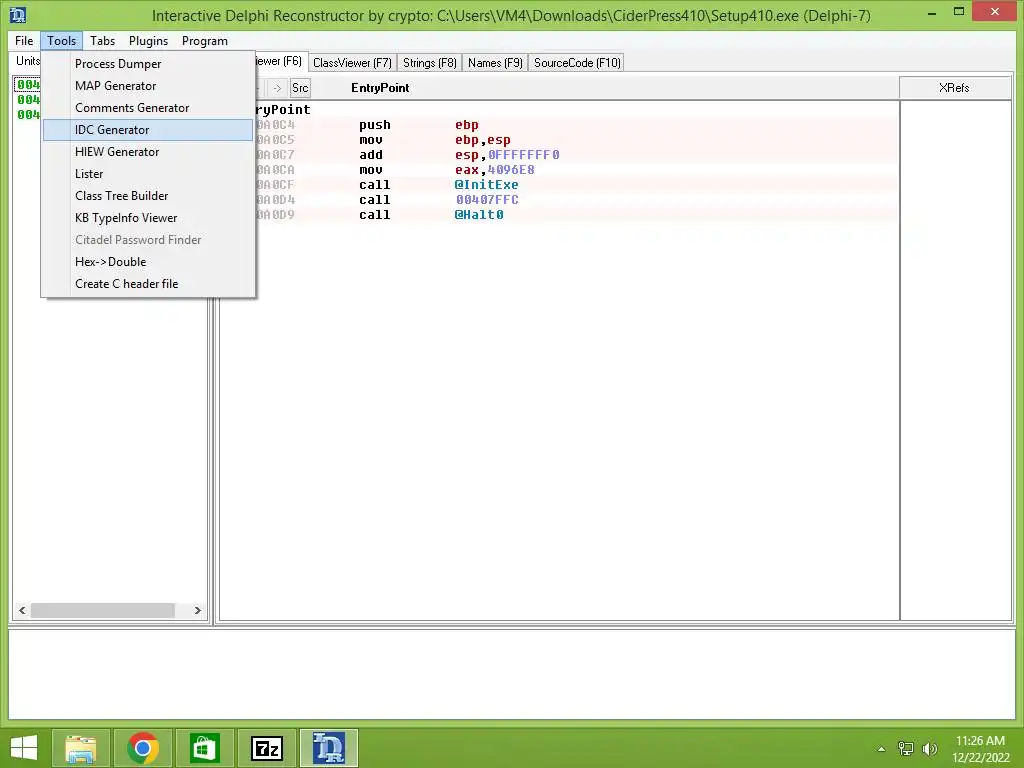Switch to the Names (F9) tab
Screen dimensions: 1024x768
pyautogui.click(x=495, y=63)
